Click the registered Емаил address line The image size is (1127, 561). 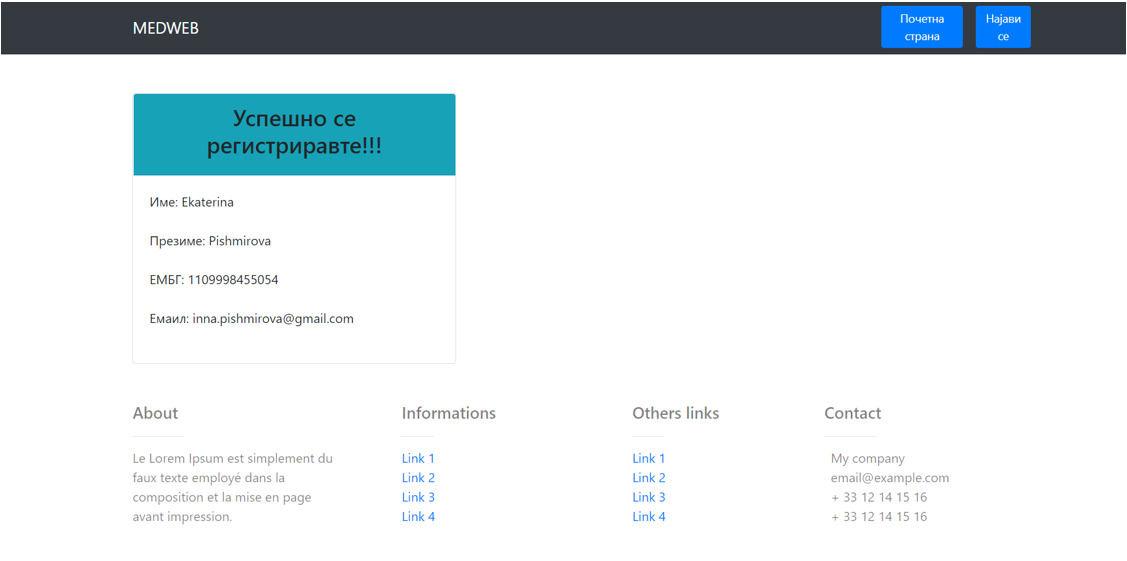[251, 319]
